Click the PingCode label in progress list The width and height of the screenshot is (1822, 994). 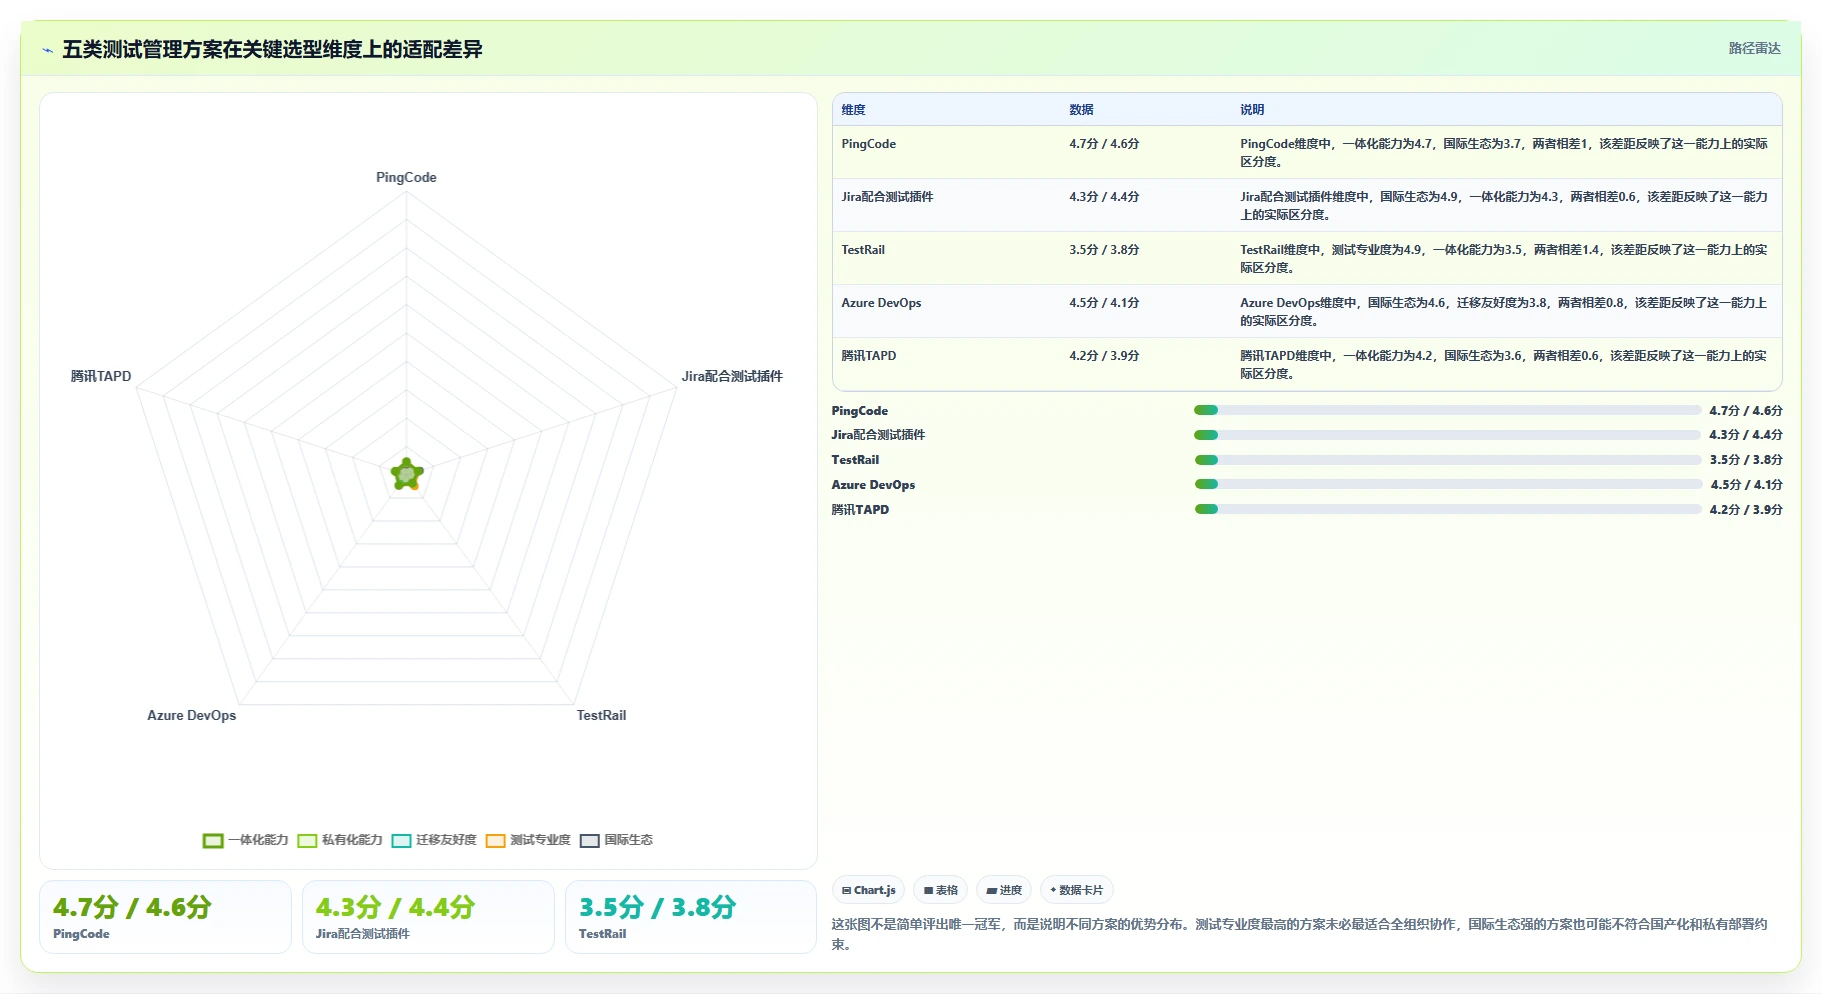859,411
